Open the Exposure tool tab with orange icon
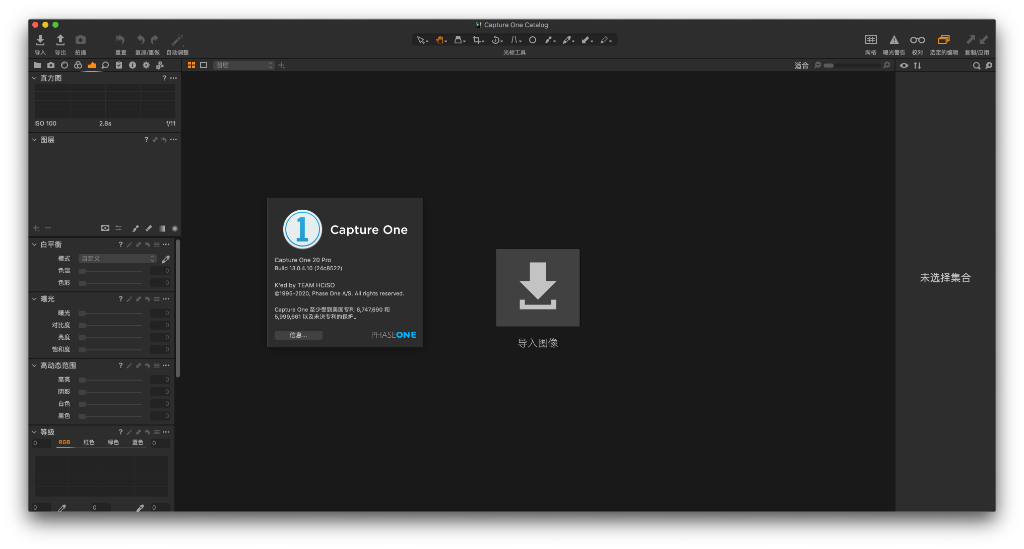 coord(91,65)
